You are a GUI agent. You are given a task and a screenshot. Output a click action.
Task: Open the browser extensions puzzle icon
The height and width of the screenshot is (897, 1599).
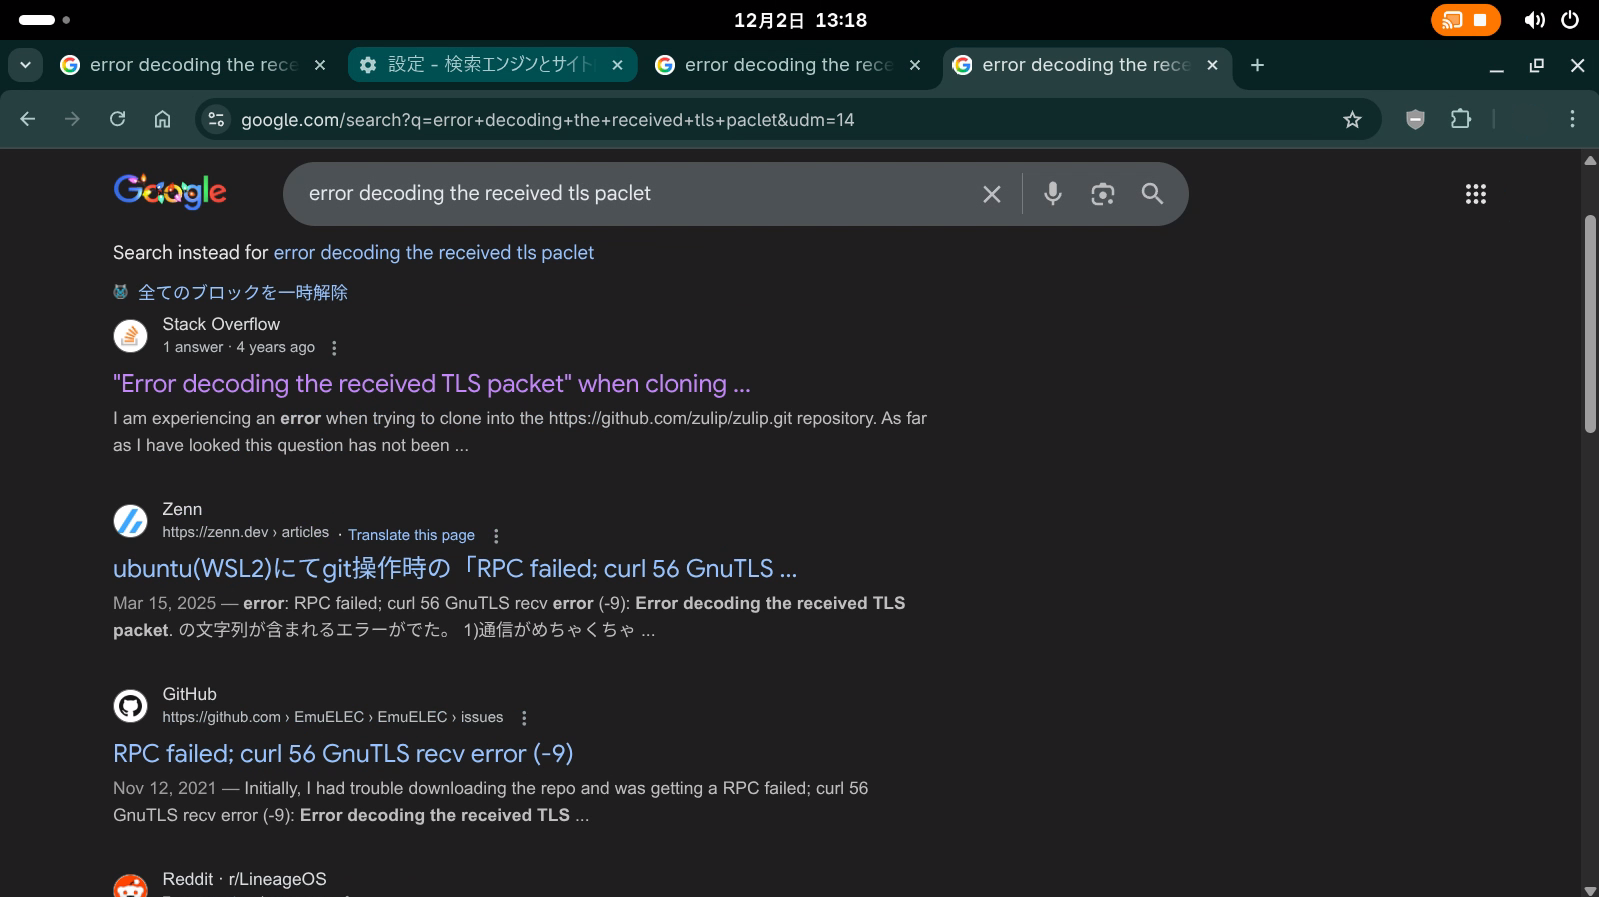click(1460, 120)
